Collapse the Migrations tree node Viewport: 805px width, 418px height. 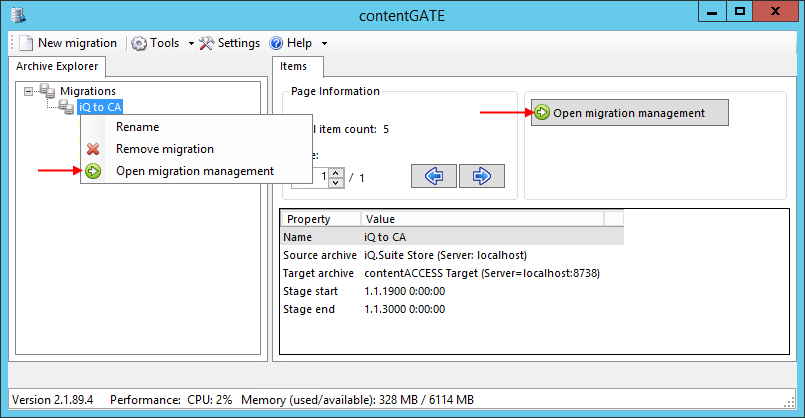(28, 91)
